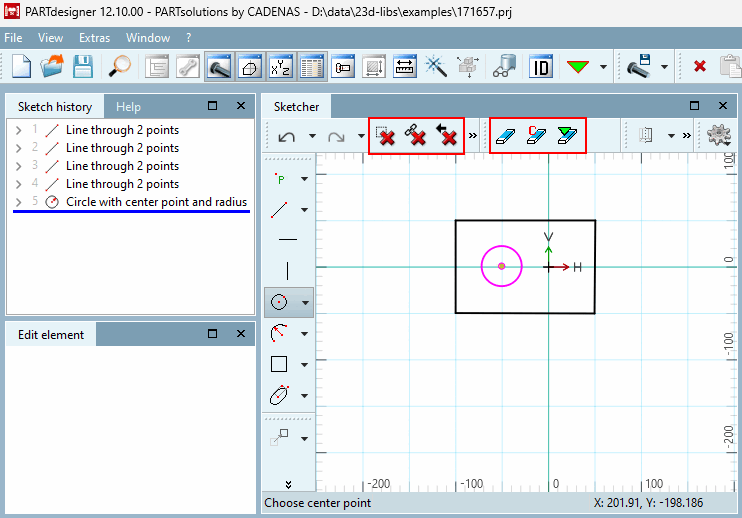Click the red X delete icon in main toolbar
Image resolution: width=742 pixels, height=518 pixels.
700,66
